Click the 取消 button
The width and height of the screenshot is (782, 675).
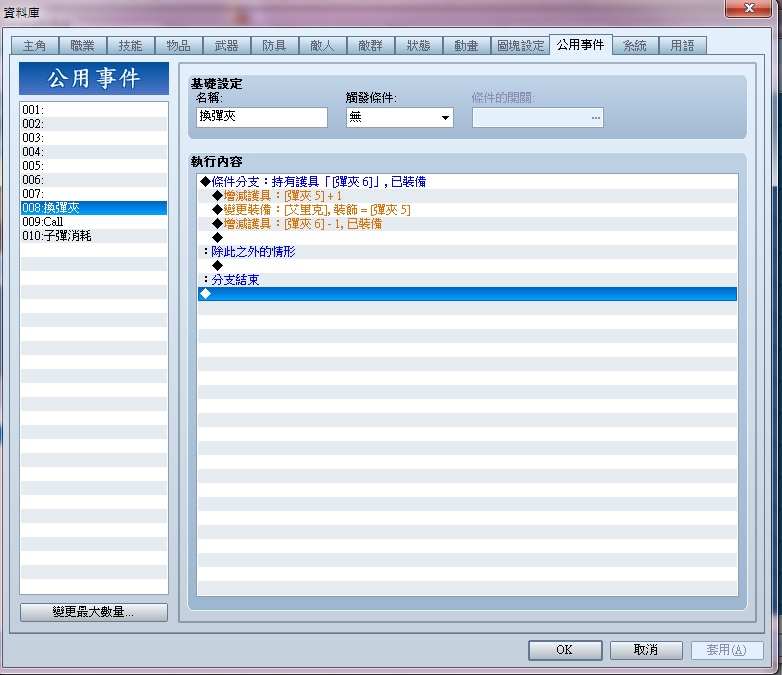(646, 650)
